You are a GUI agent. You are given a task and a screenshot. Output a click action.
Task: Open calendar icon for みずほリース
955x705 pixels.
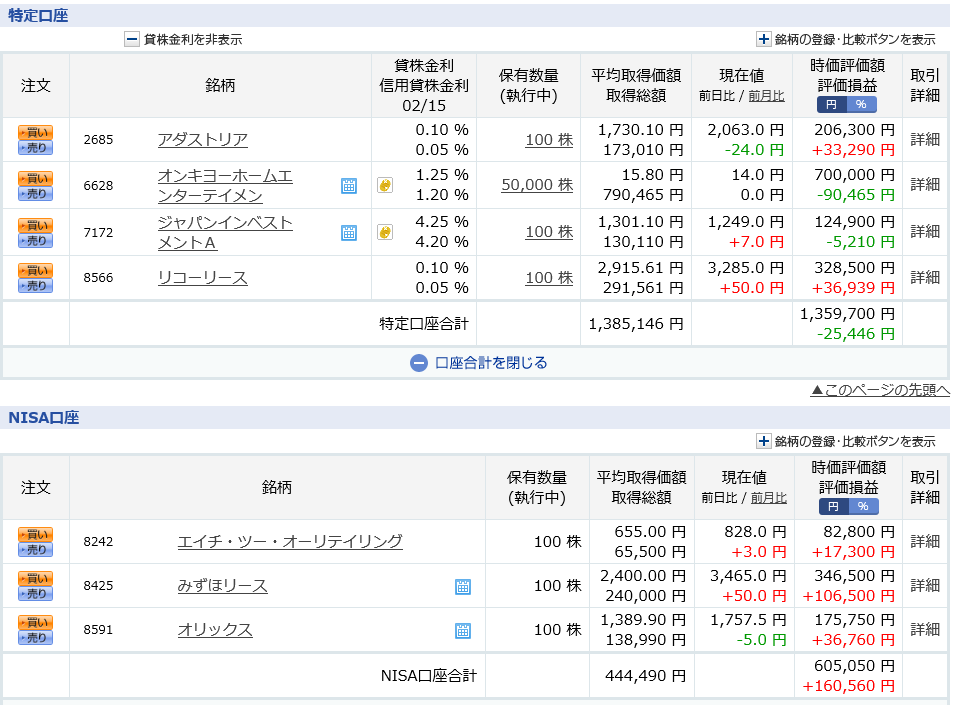point(463,587)
